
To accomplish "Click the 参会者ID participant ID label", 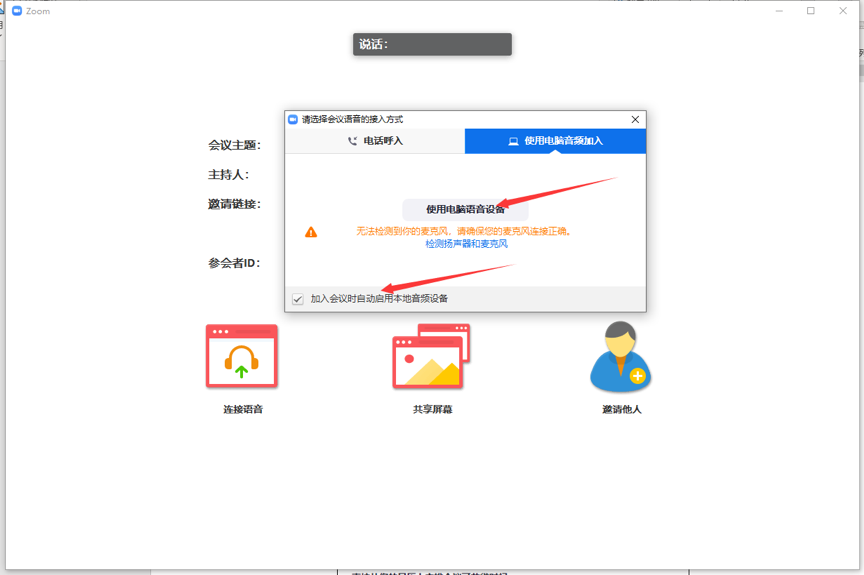I will coord(234,263).
